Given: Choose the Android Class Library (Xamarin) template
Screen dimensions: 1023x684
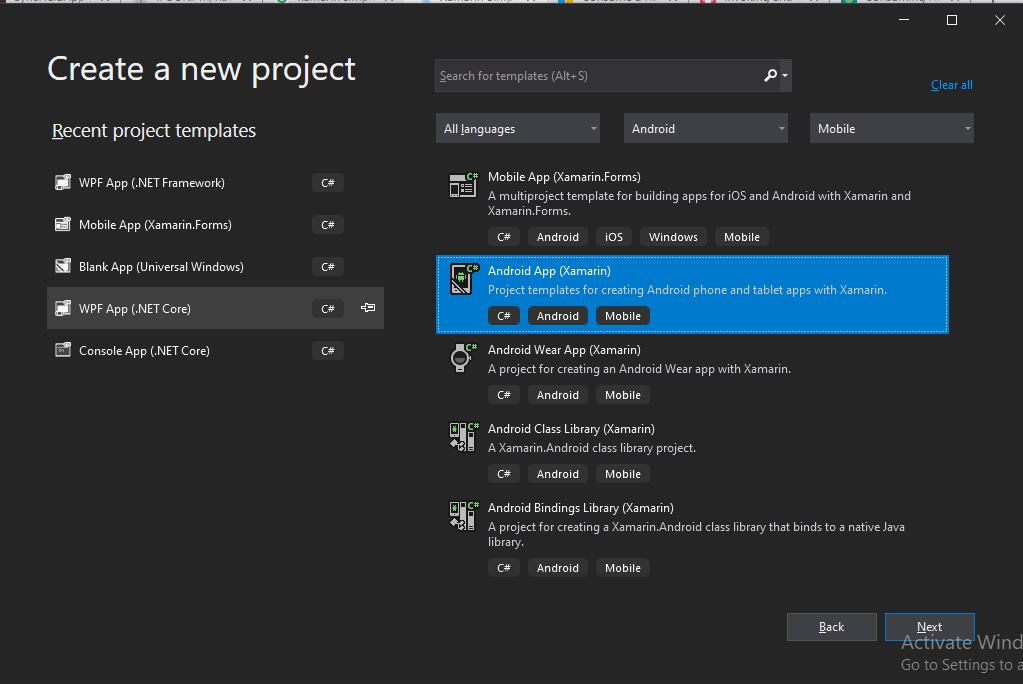Looking at the screenshot, I should pos(692,452).
